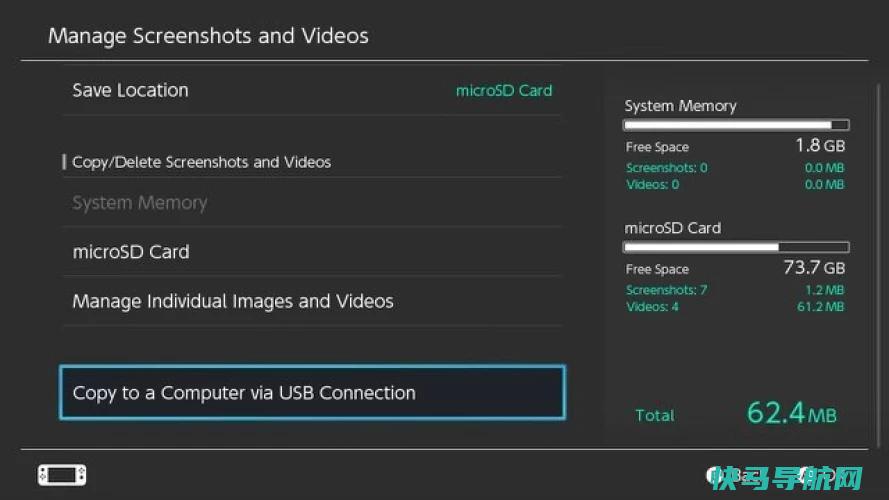Click the Screenshots: 0 count
The width and height of the screenshot is (889, 500).
click(666, 168)
